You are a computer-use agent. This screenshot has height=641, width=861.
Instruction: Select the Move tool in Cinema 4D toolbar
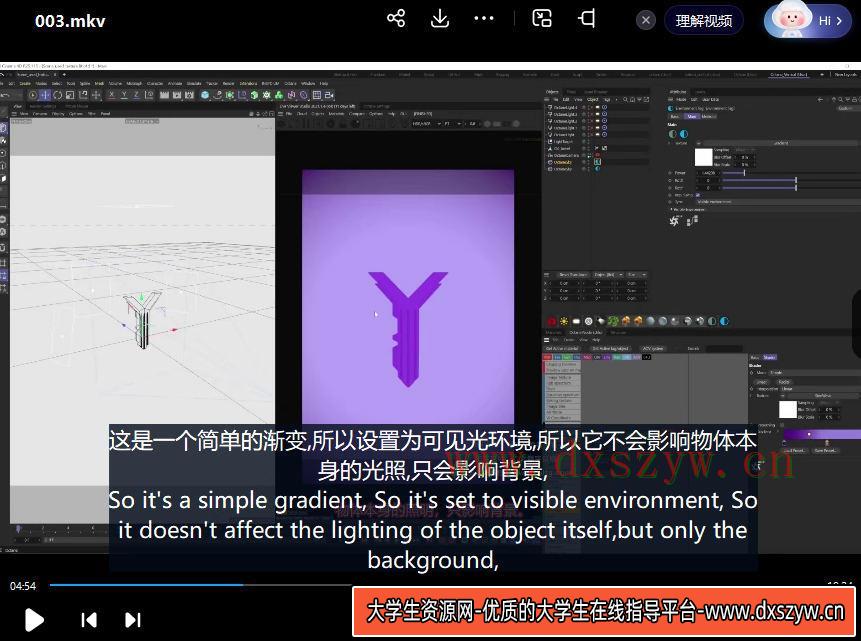(45, 95)
